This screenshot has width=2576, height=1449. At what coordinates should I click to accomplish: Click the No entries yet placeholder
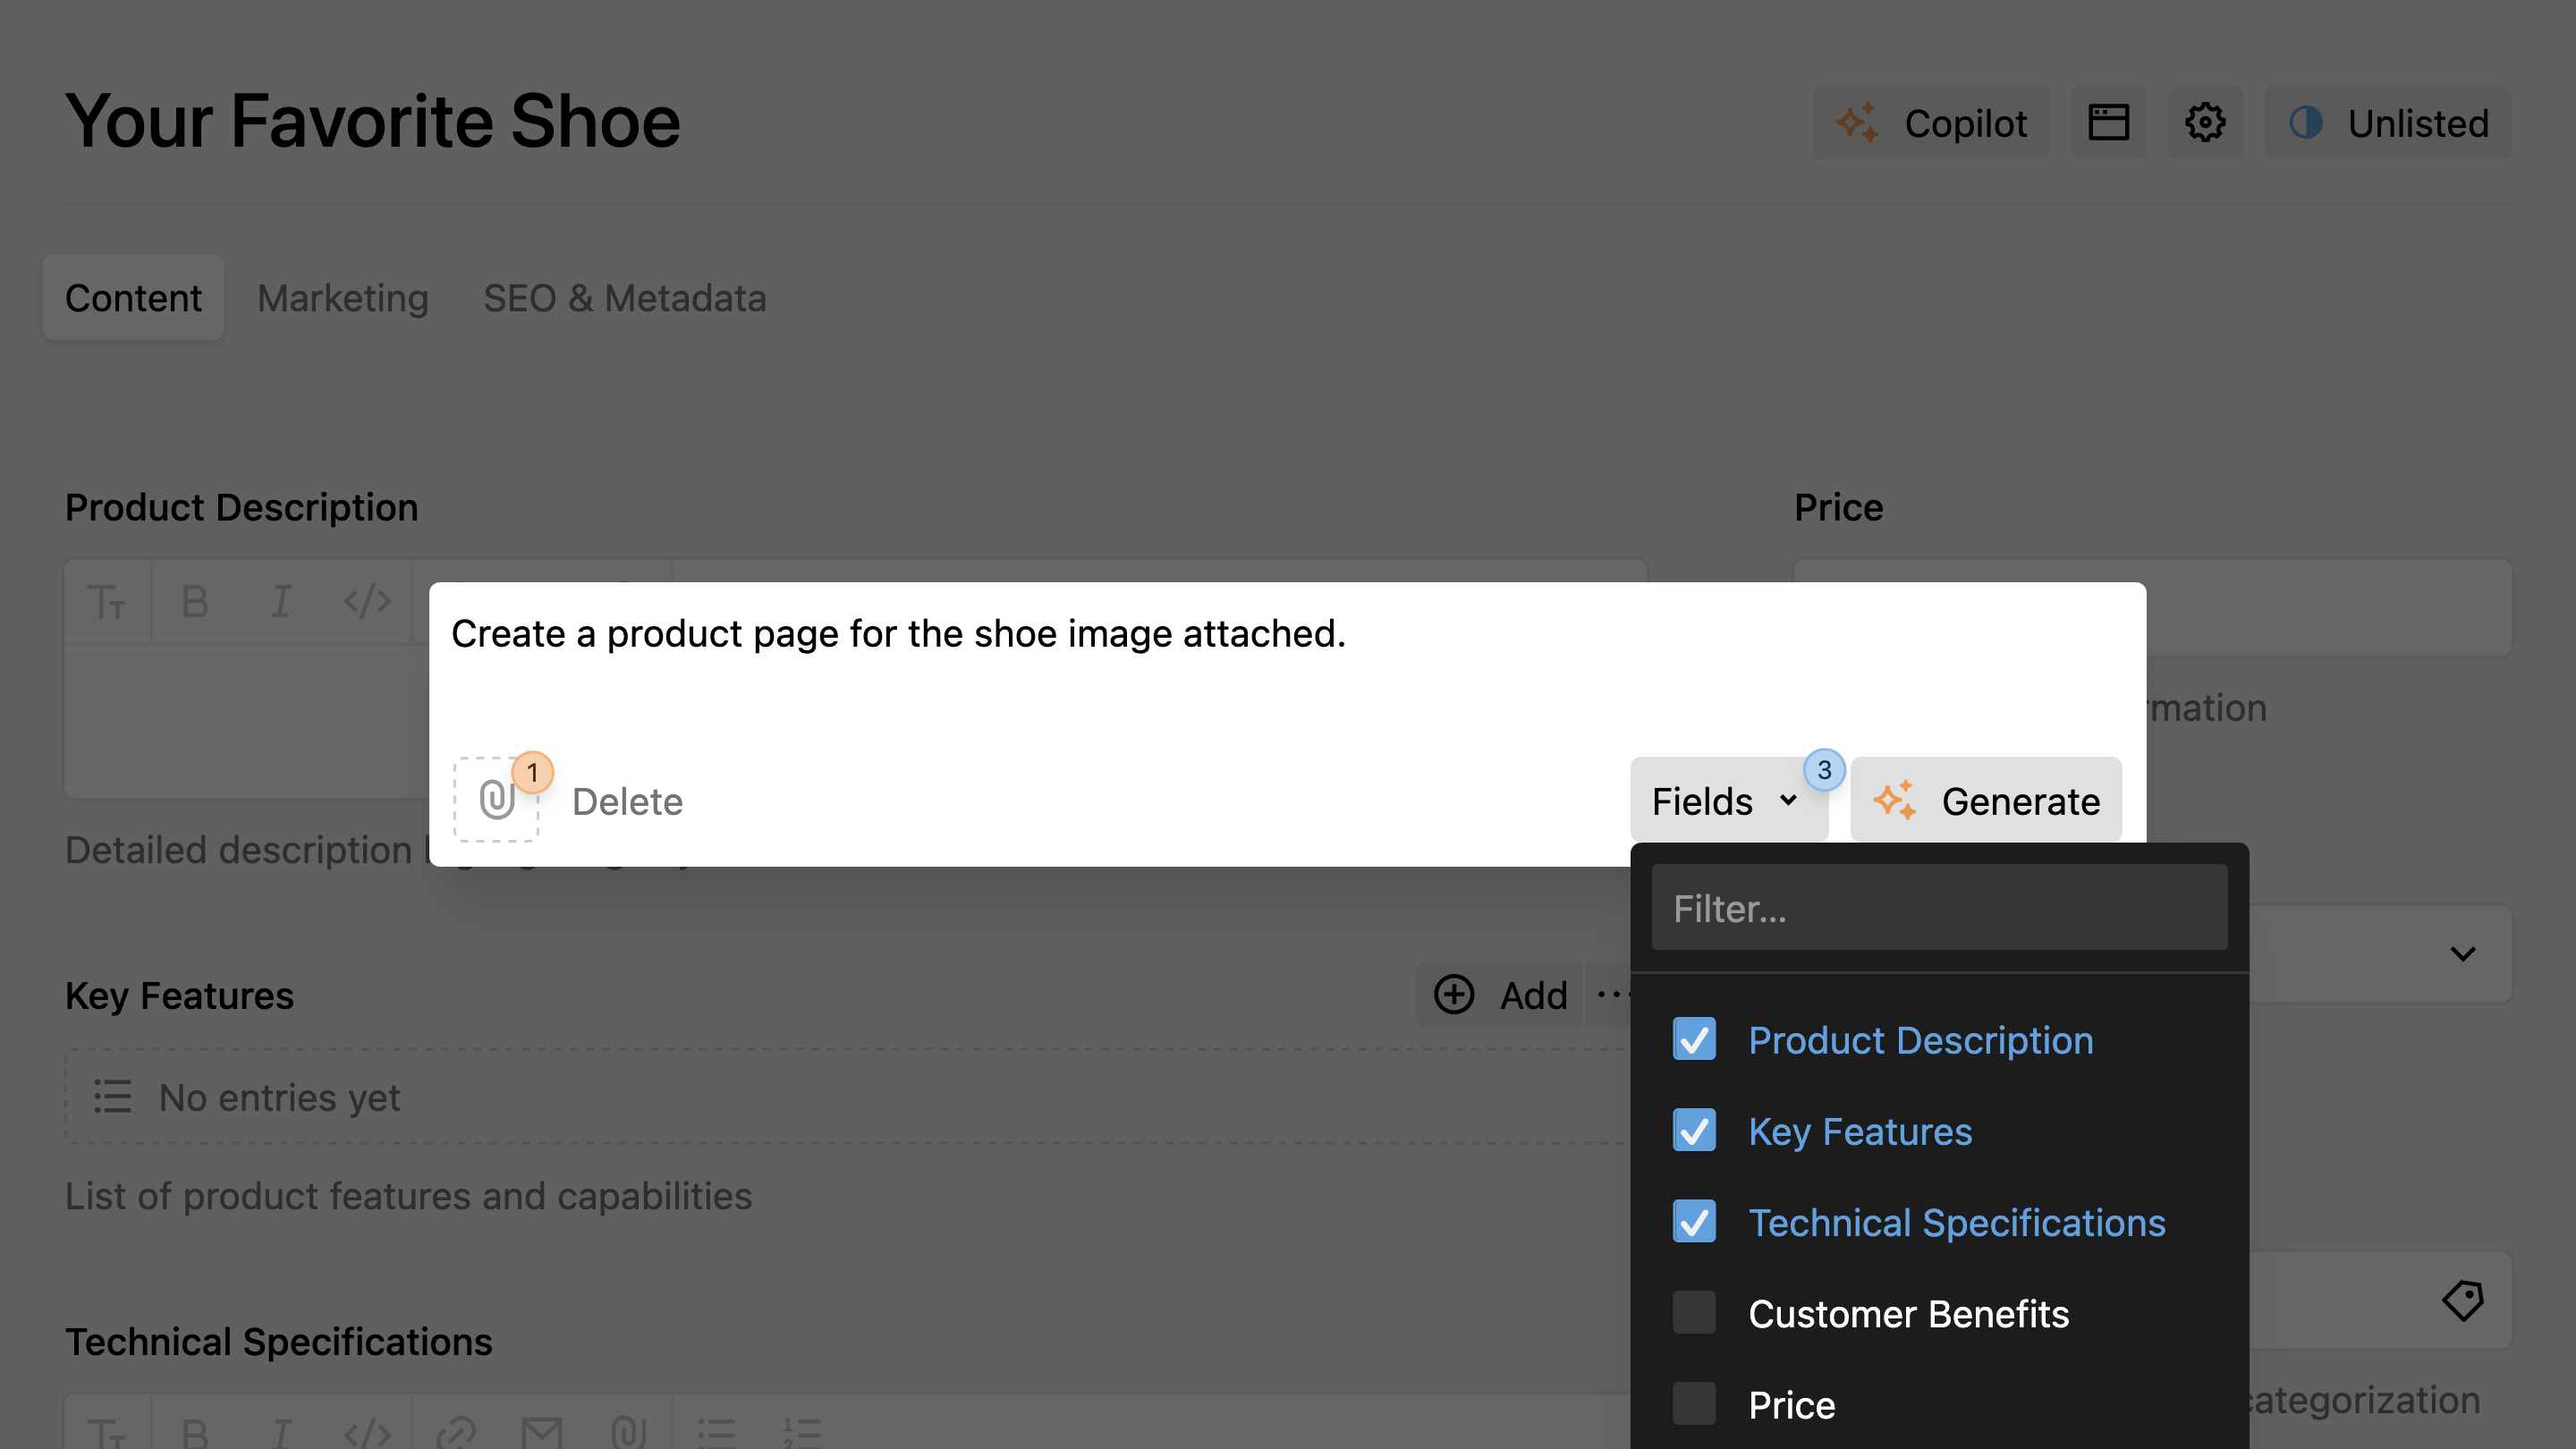coord(848,1097)
